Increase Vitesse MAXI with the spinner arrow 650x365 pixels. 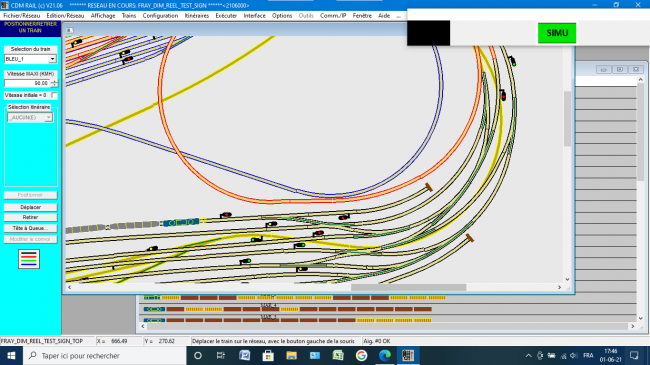(54, 81)
